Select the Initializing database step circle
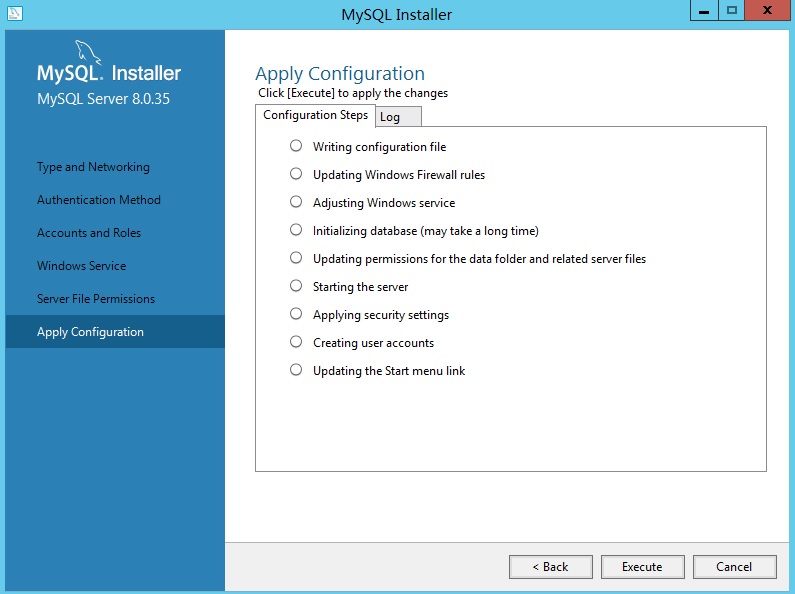 click(x=296, y=230)
